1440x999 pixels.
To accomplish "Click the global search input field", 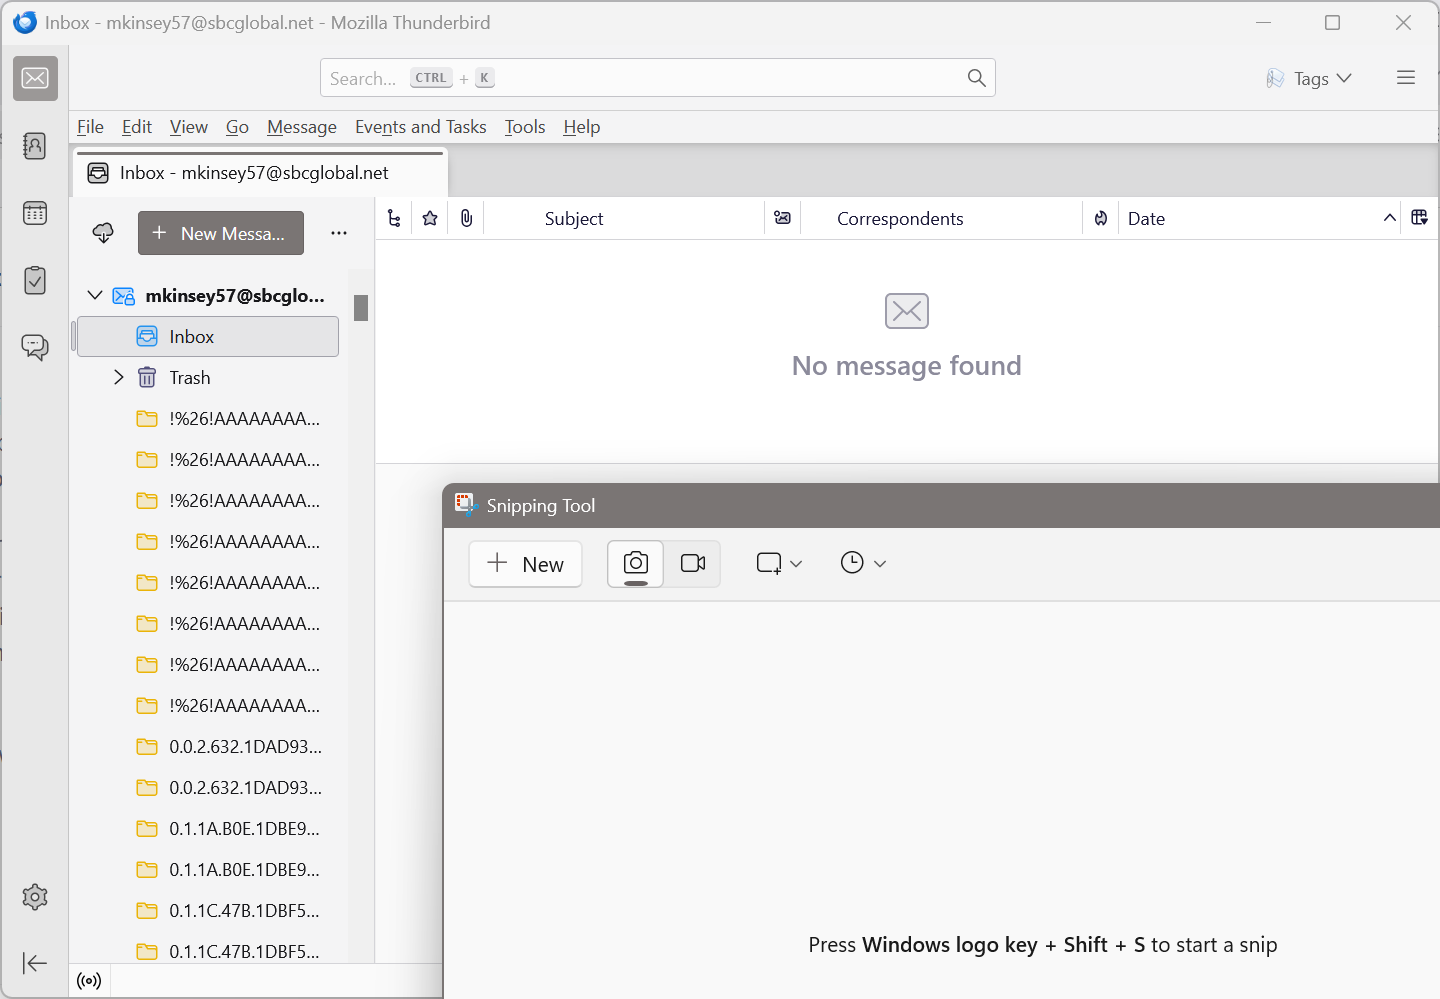I will [x=640, y=78].
